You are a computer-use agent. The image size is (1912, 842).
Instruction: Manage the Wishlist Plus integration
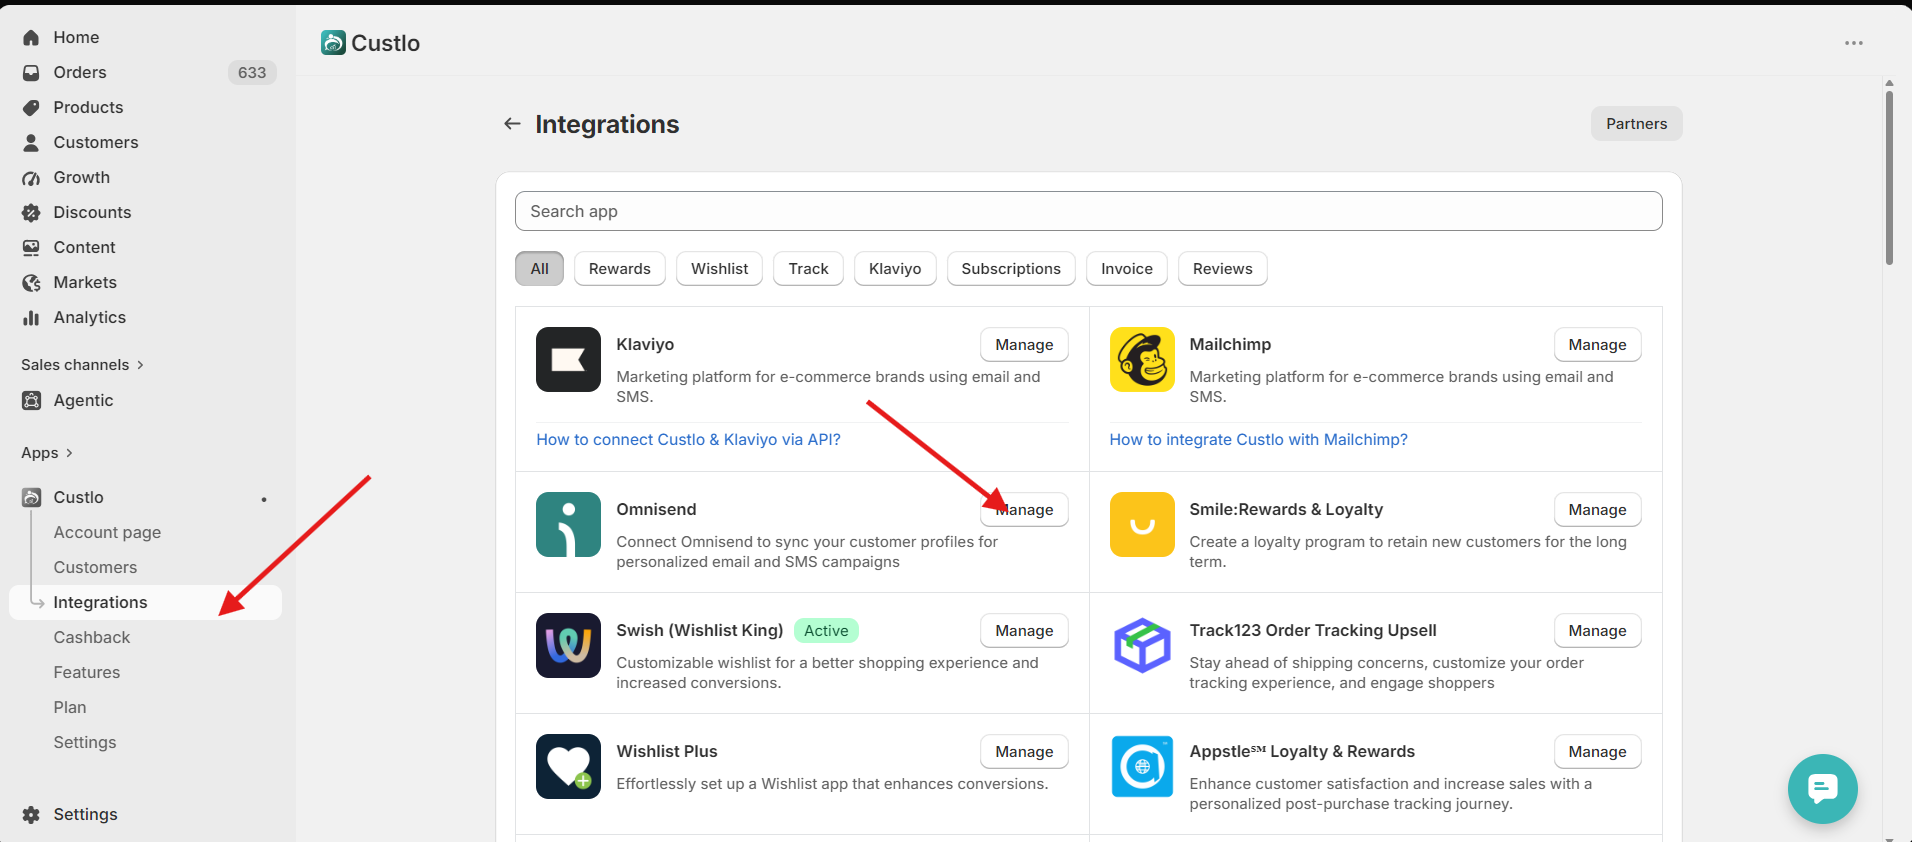(1024, 751)
